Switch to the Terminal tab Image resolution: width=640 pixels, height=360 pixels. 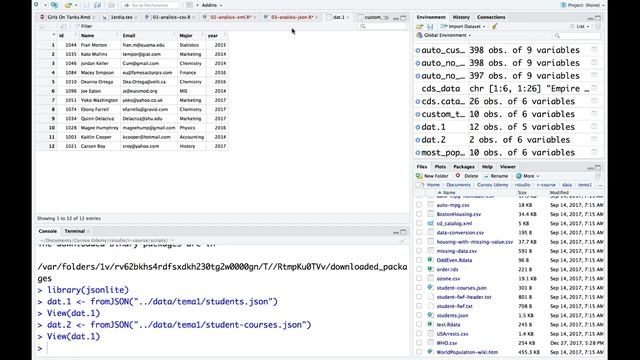click(75, 231)
